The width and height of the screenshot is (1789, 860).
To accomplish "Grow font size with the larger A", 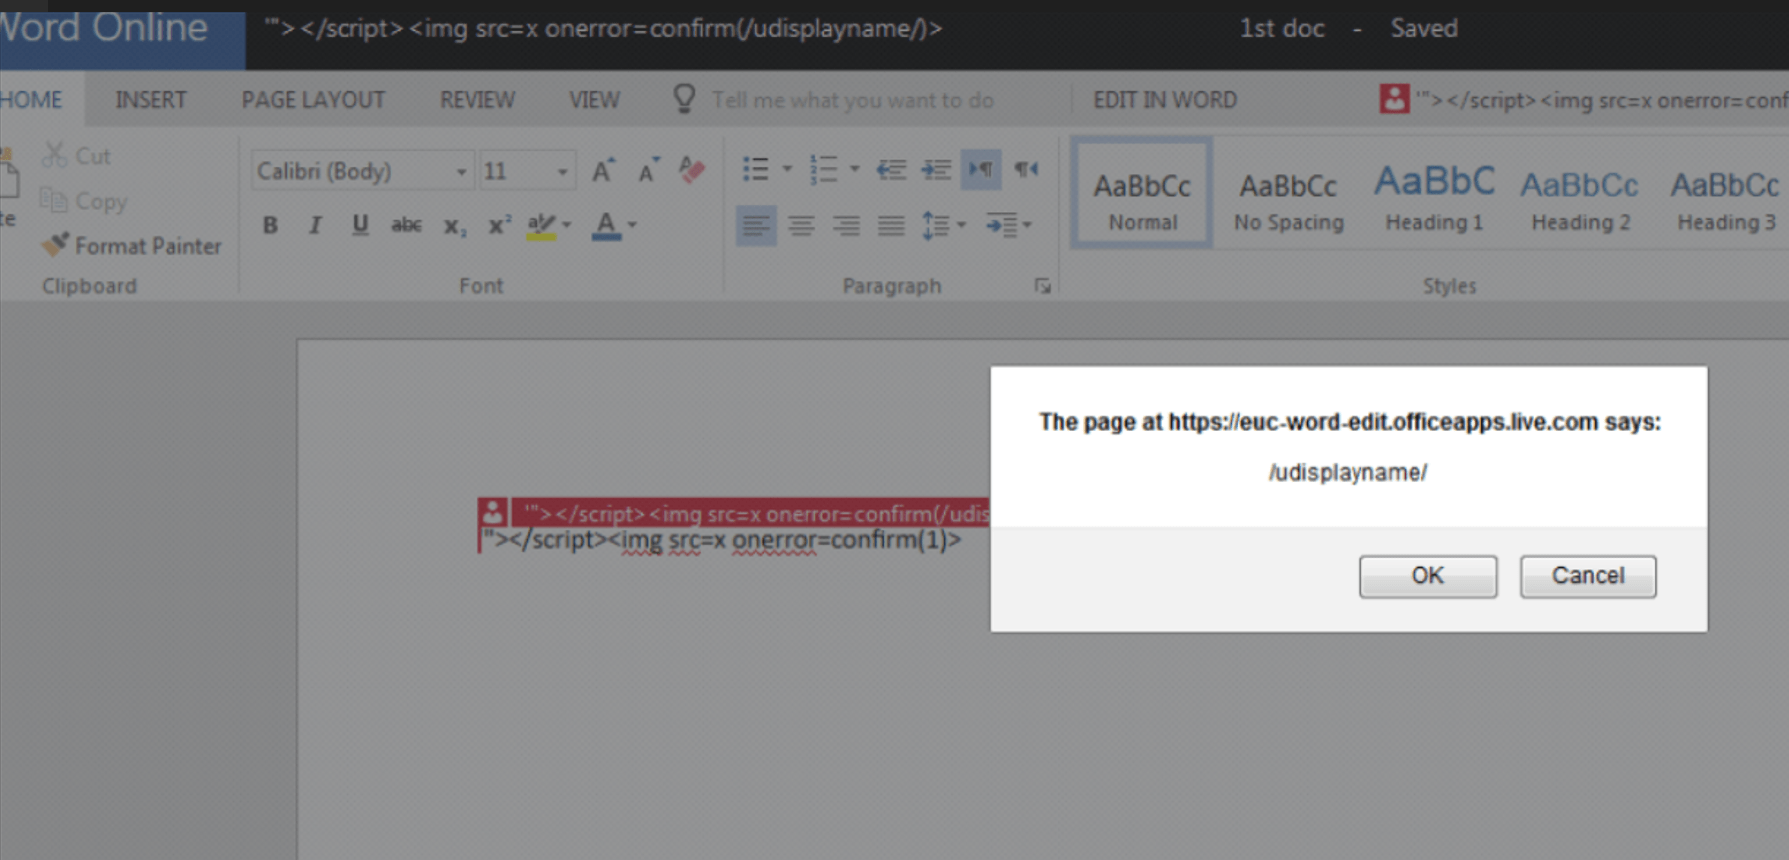I will tap(603, 170).
